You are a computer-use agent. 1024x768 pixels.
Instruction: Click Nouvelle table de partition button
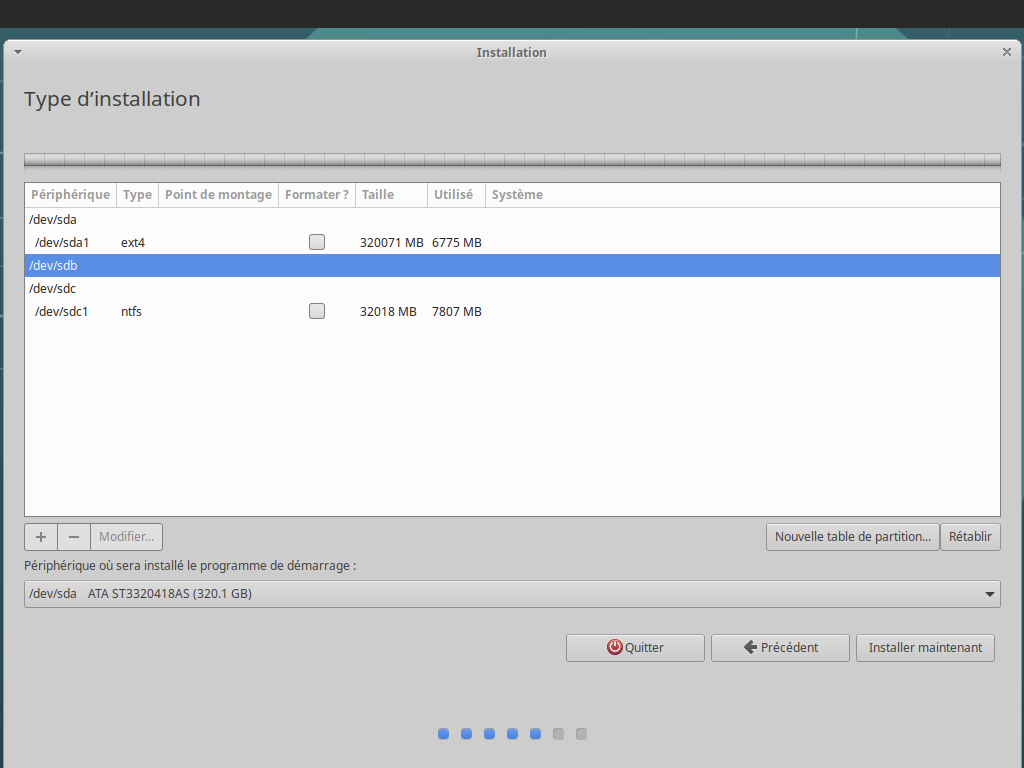853,537
